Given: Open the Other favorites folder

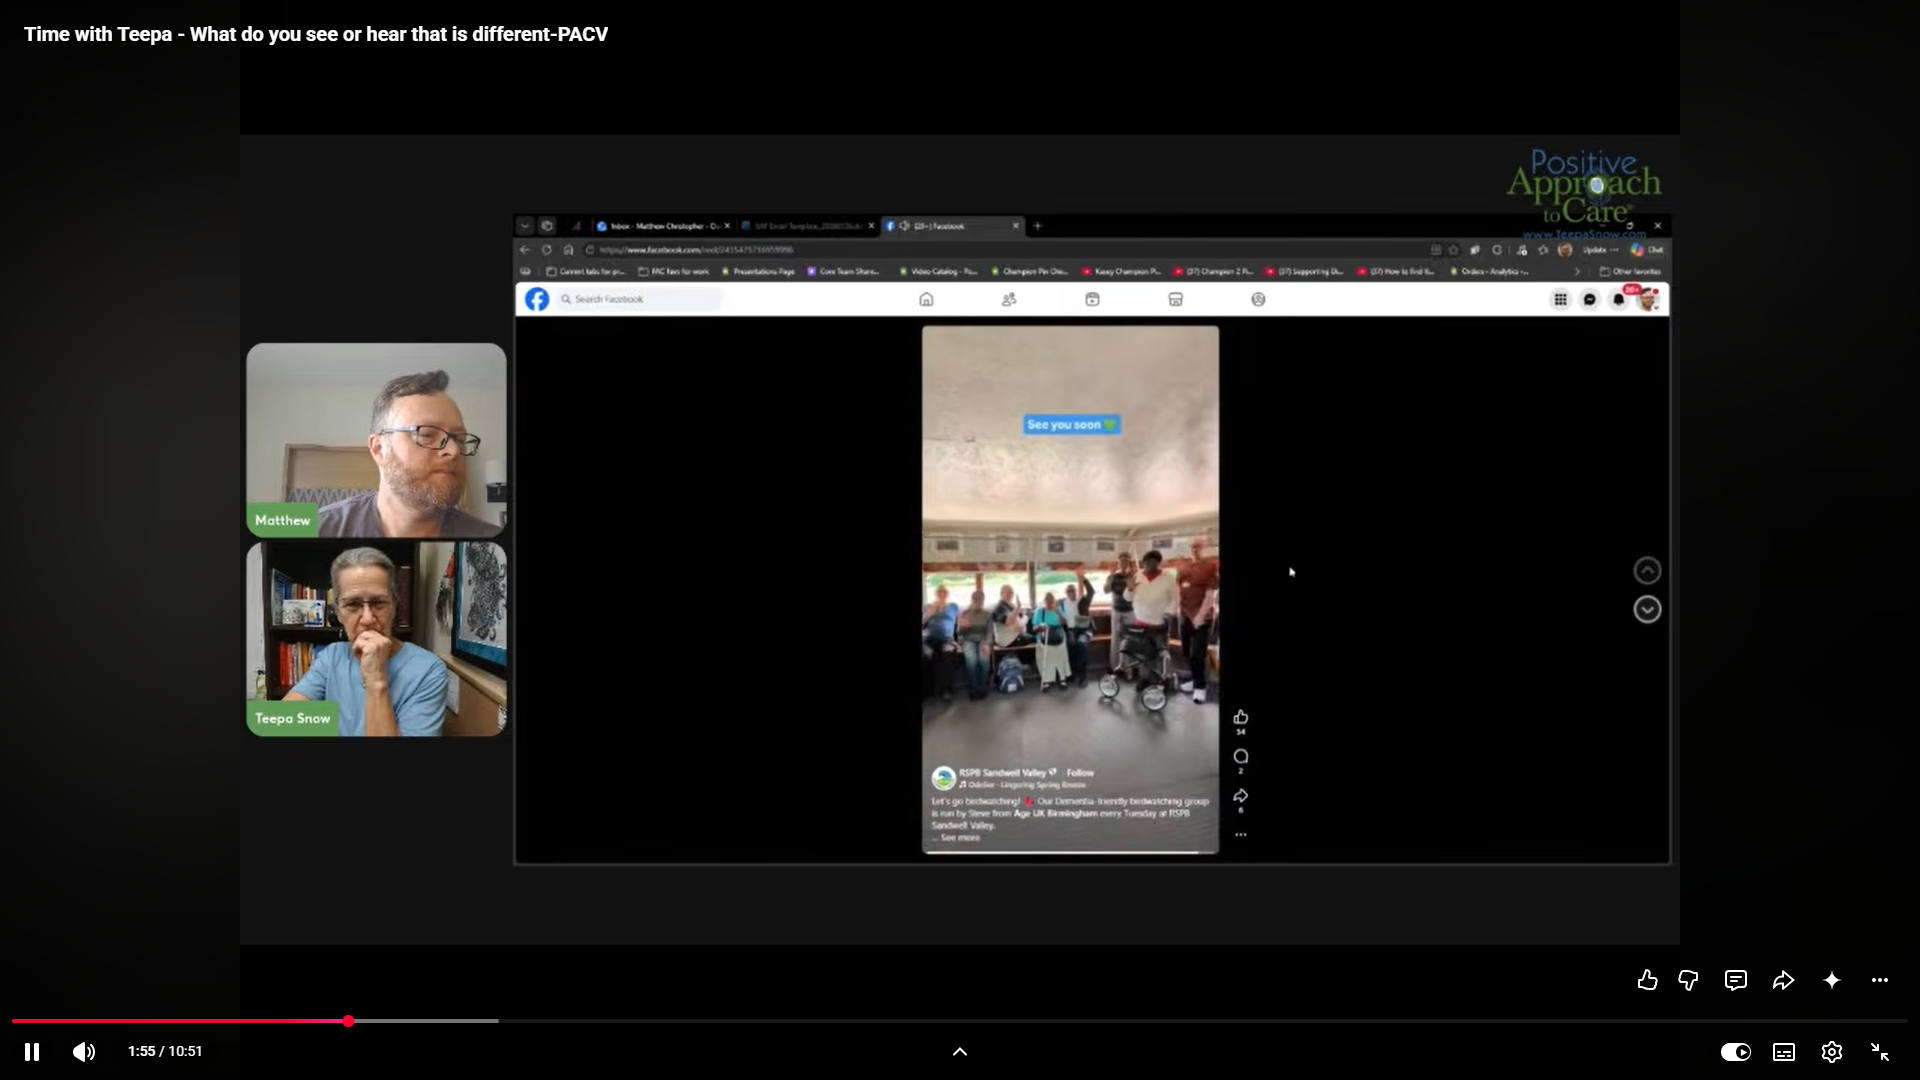Looking at the screenshot, I should (x=1630, y=271).
